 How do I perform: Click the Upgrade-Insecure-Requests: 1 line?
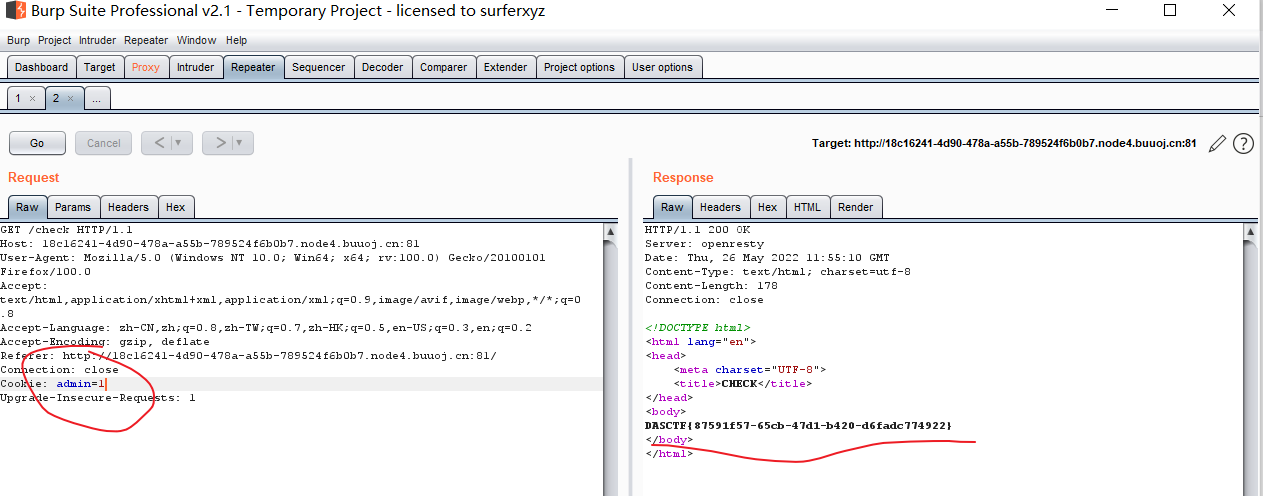coord(98,398)
